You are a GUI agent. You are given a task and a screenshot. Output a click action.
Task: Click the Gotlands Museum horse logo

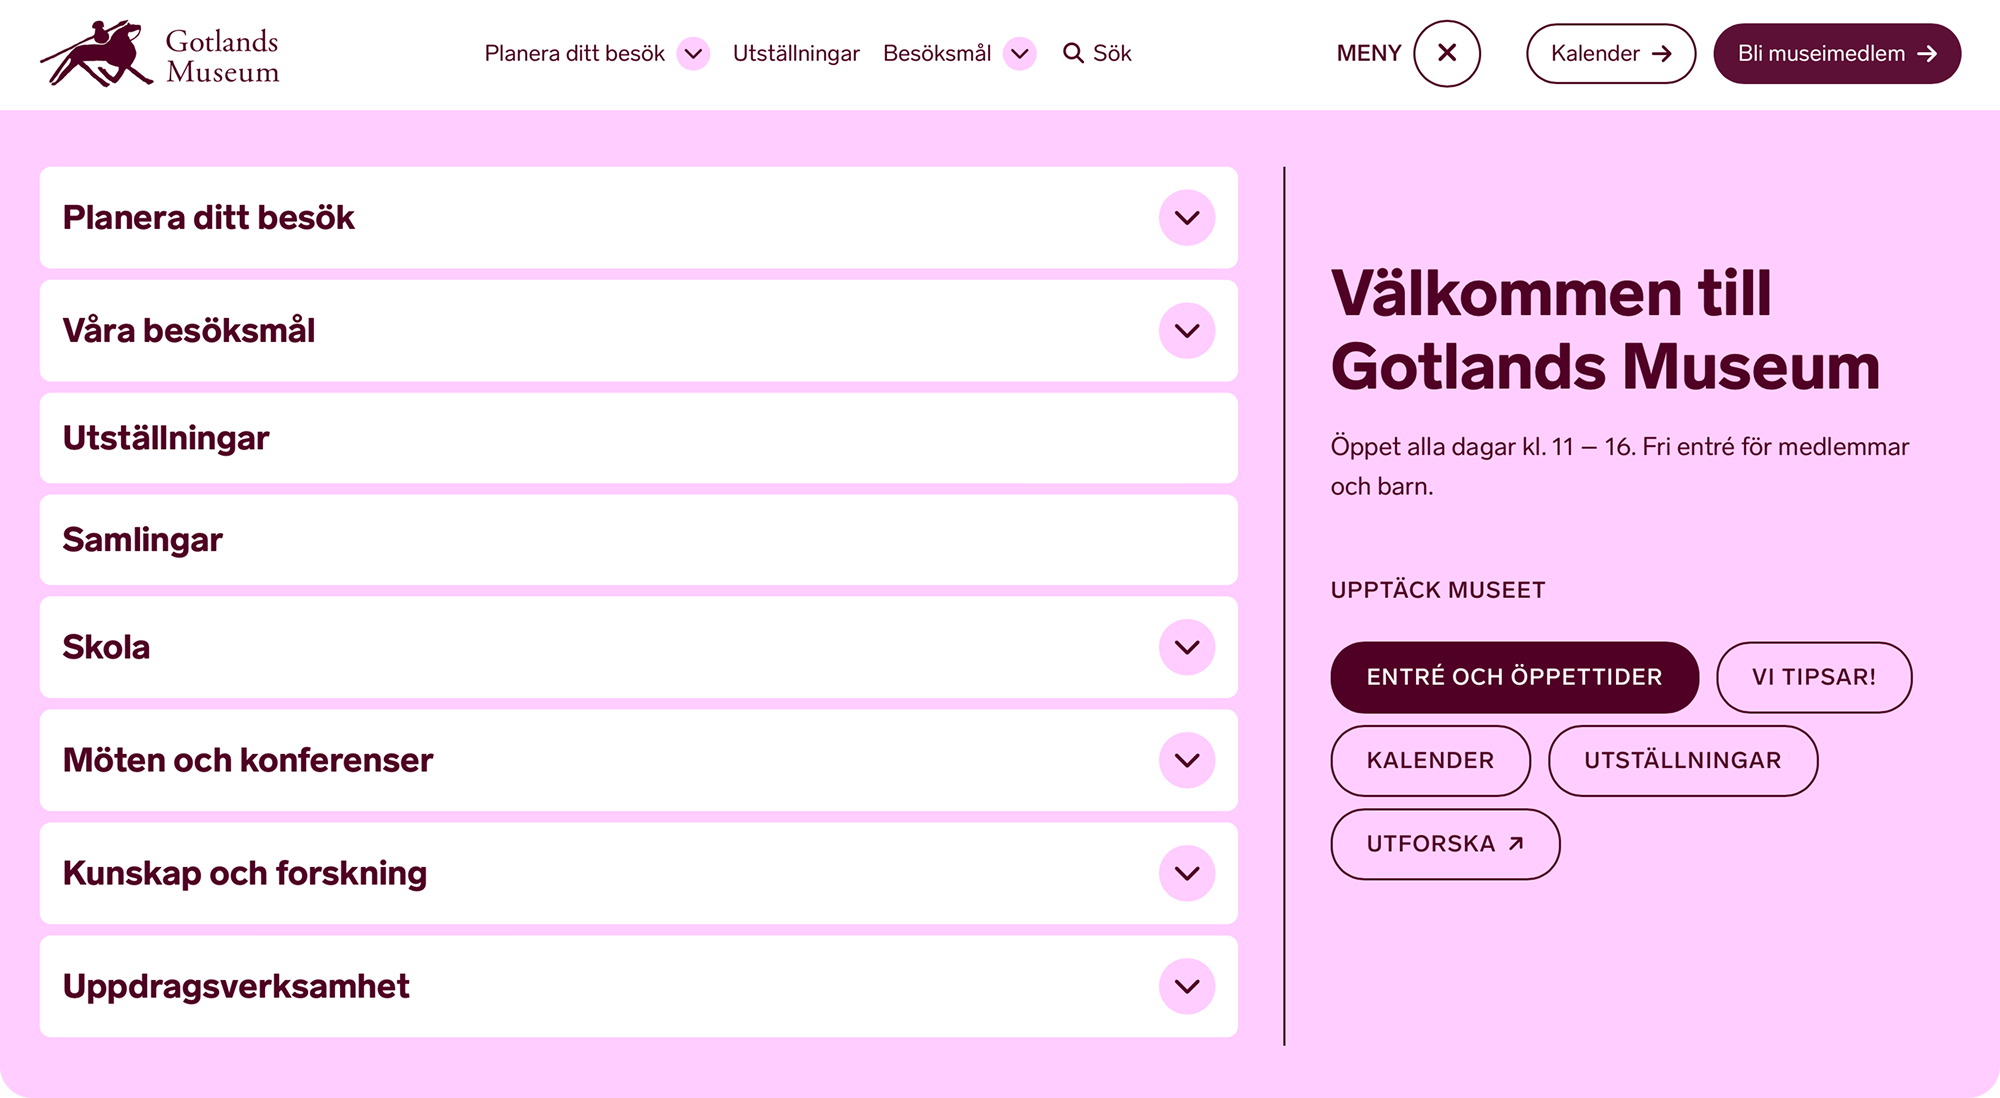point(98,54)
